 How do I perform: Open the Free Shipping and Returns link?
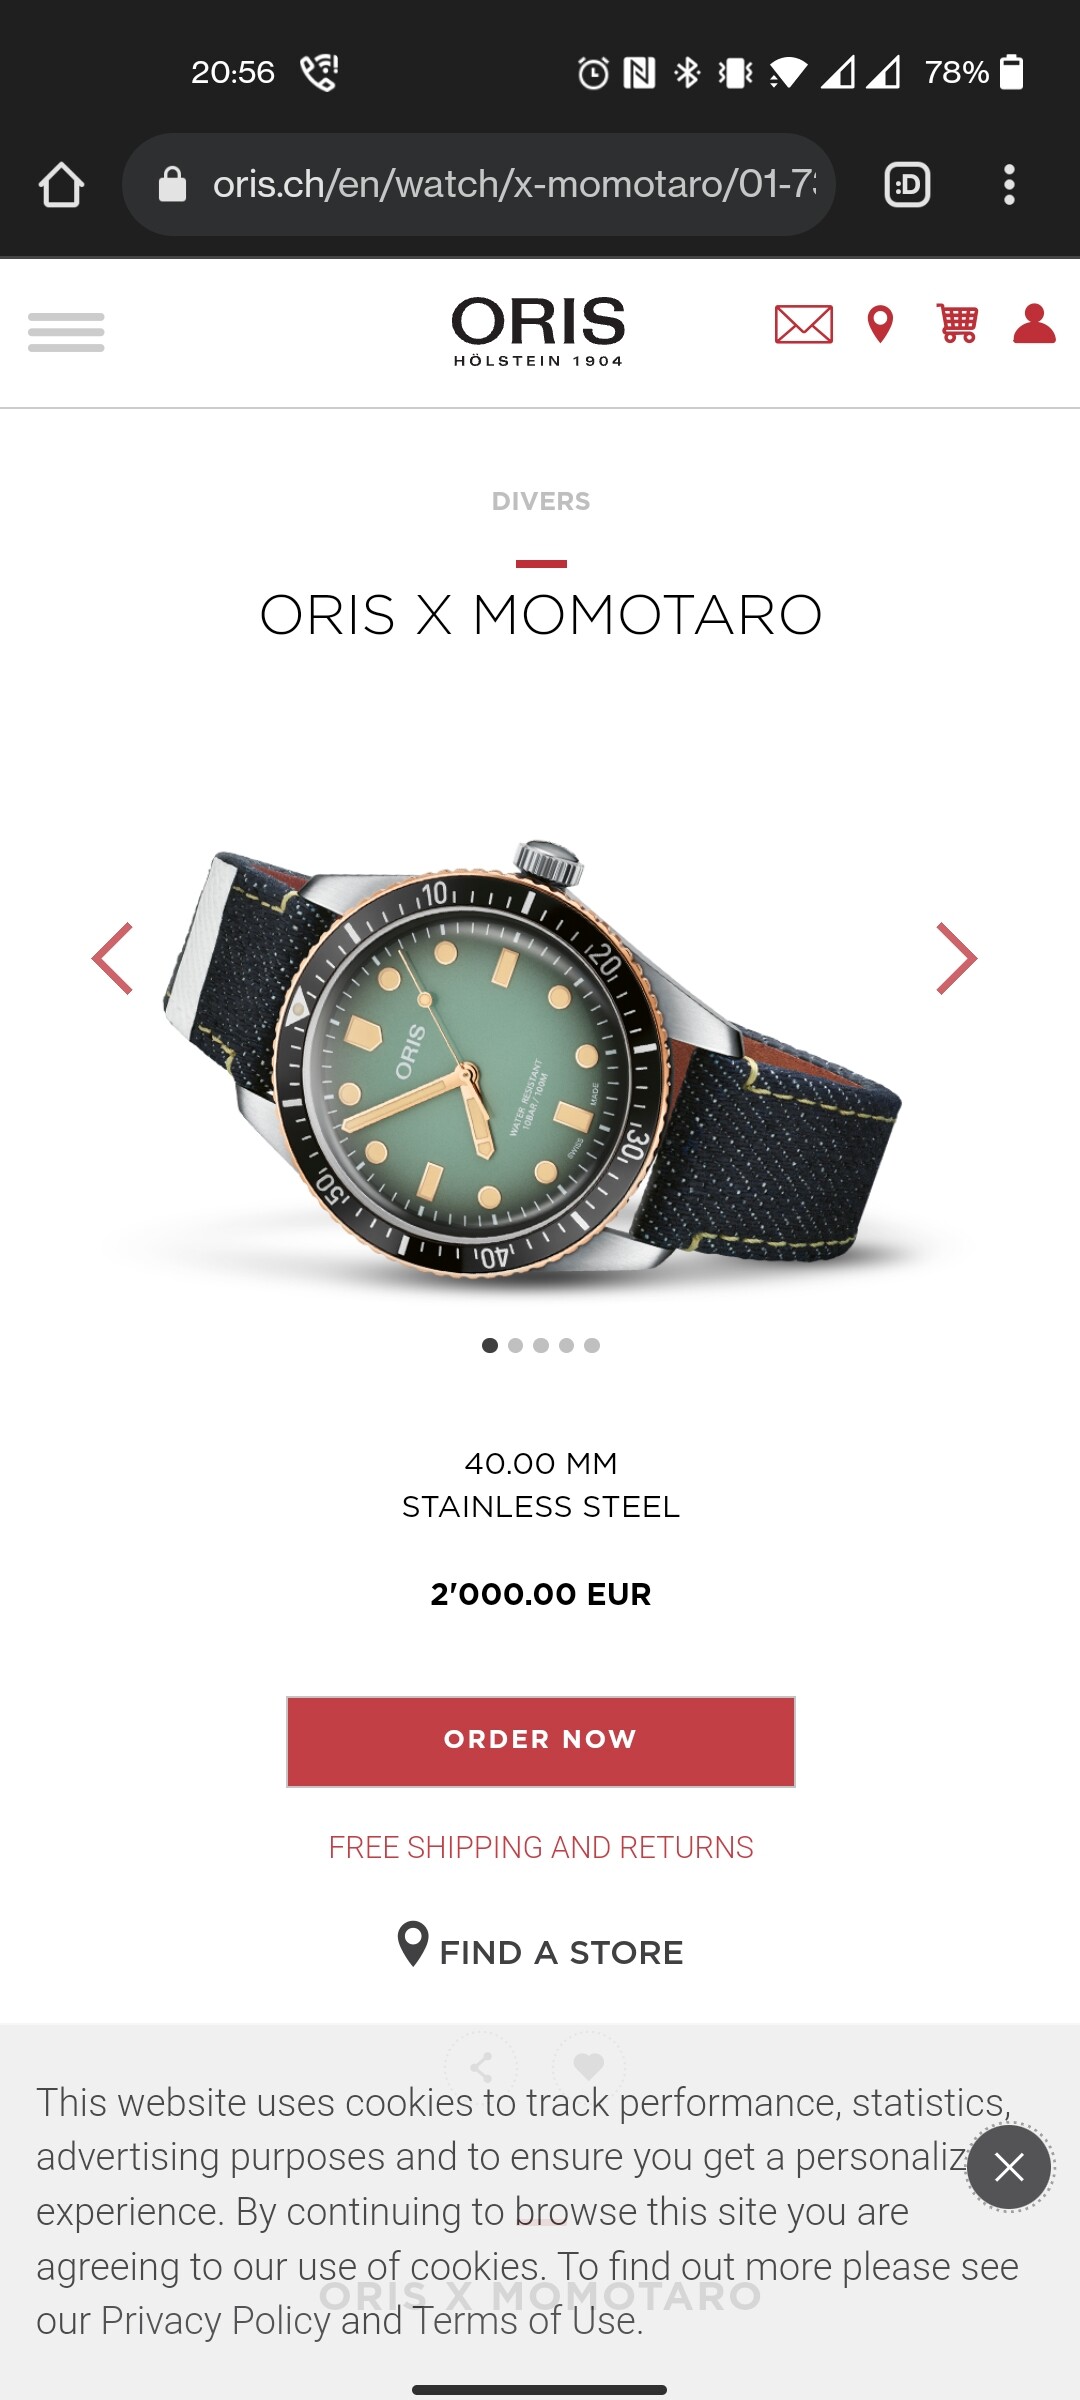(541, 1847)
